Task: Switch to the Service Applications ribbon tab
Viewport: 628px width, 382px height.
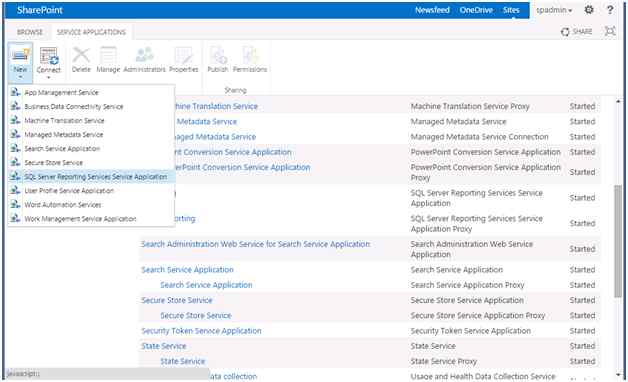Action: click(x=91, y=32)
